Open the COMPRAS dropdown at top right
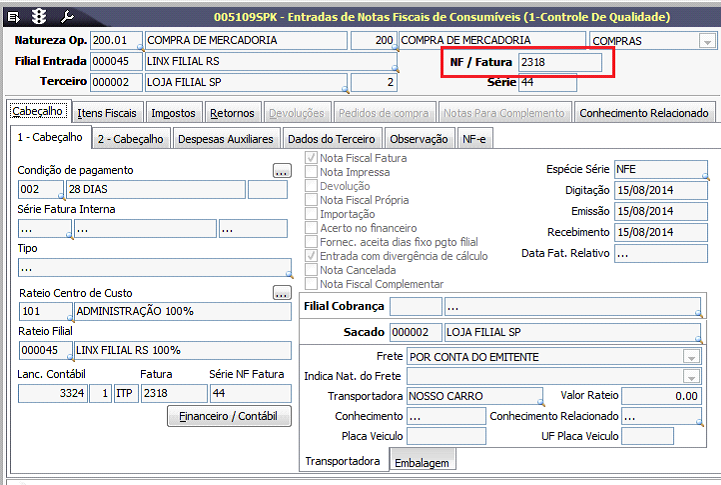Screen dimensions: 721x485 click(707, 42)
